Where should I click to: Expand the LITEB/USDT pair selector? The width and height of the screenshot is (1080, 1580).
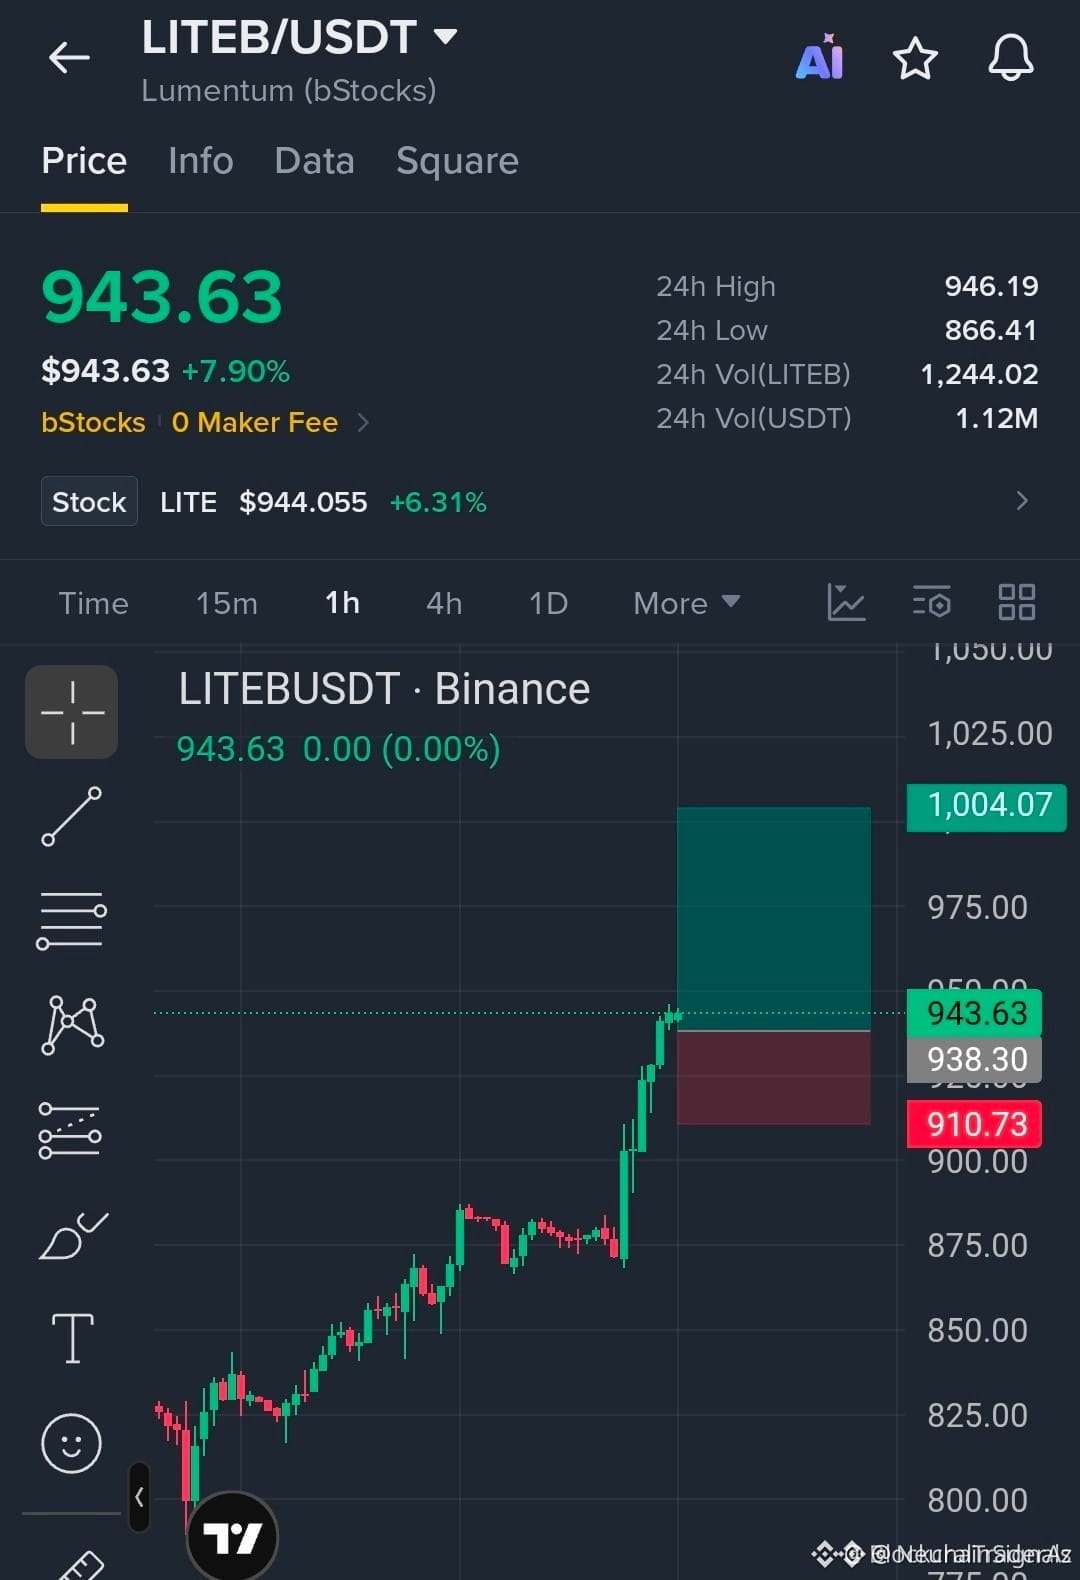(x=445, y=37)
